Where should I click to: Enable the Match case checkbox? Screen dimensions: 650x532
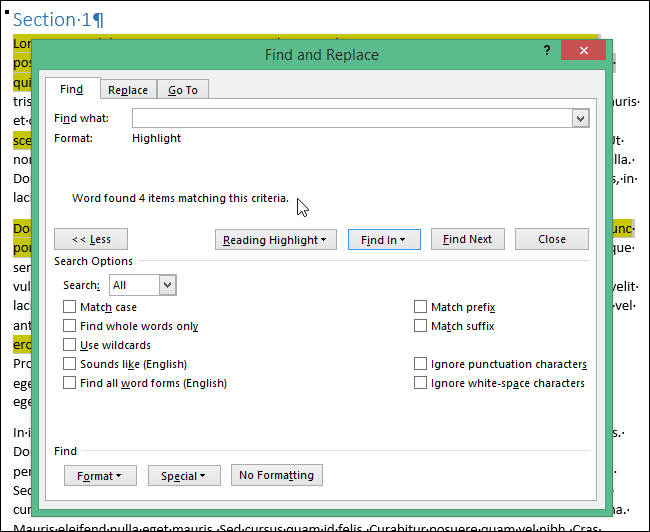(70, 307)
